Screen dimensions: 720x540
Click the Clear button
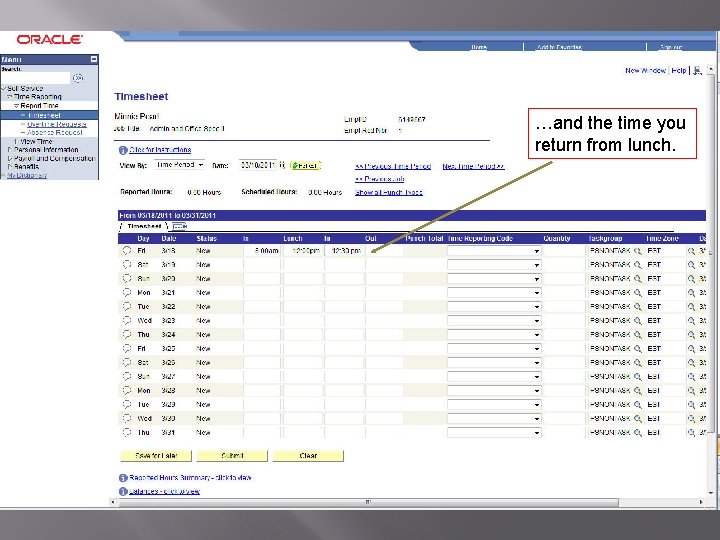(308, 456)
